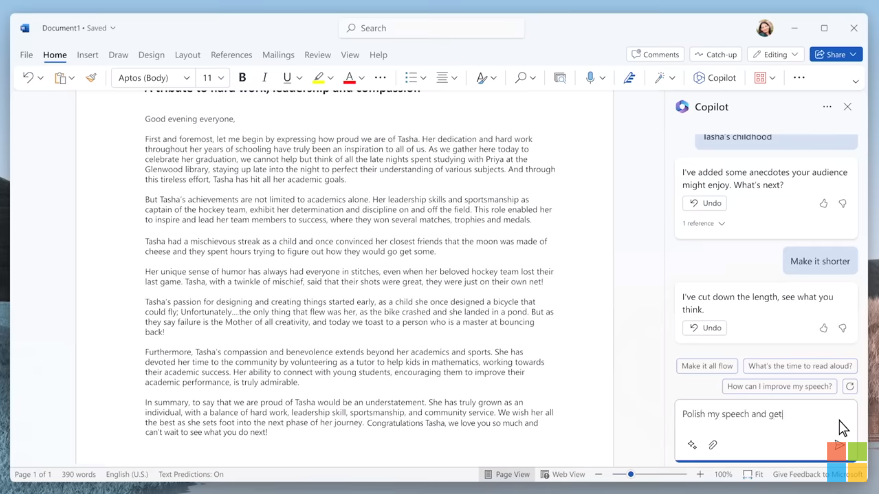Apply red font color
Screen dimensions: 879x494
[349, 78]
